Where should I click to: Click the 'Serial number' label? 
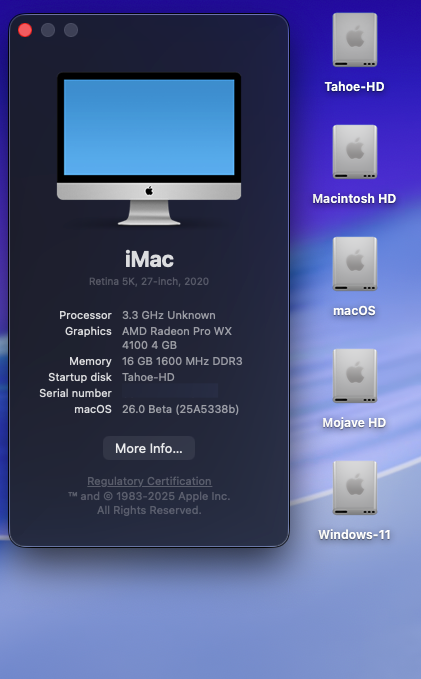tap(76, 393)
